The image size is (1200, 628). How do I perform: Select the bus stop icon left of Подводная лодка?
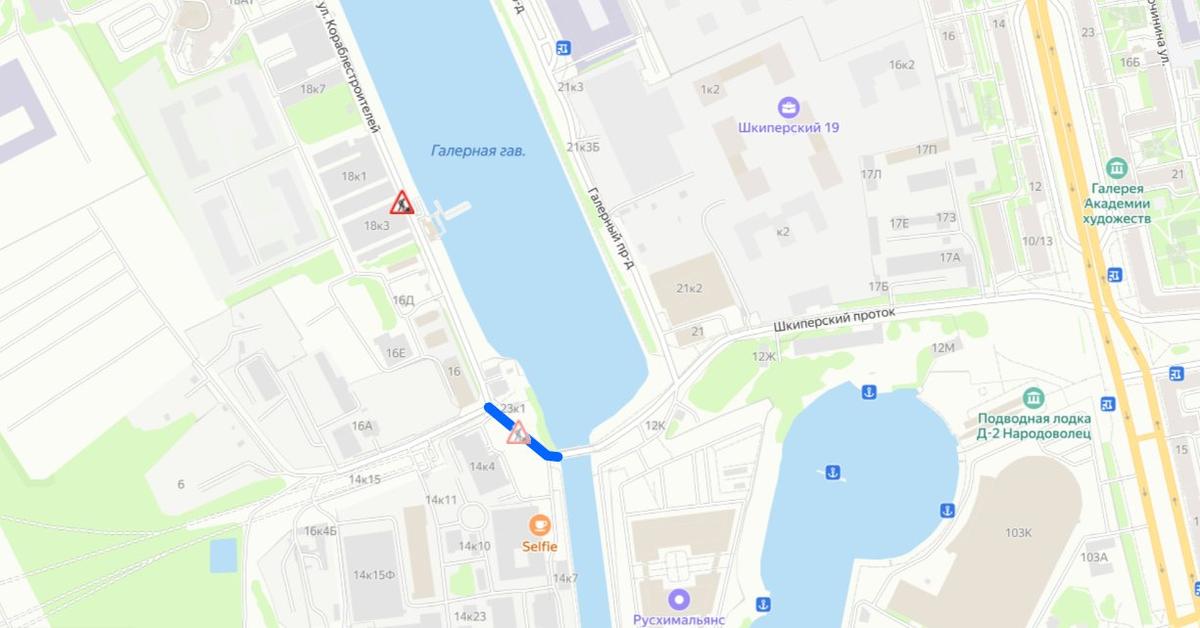[1107, 403]
